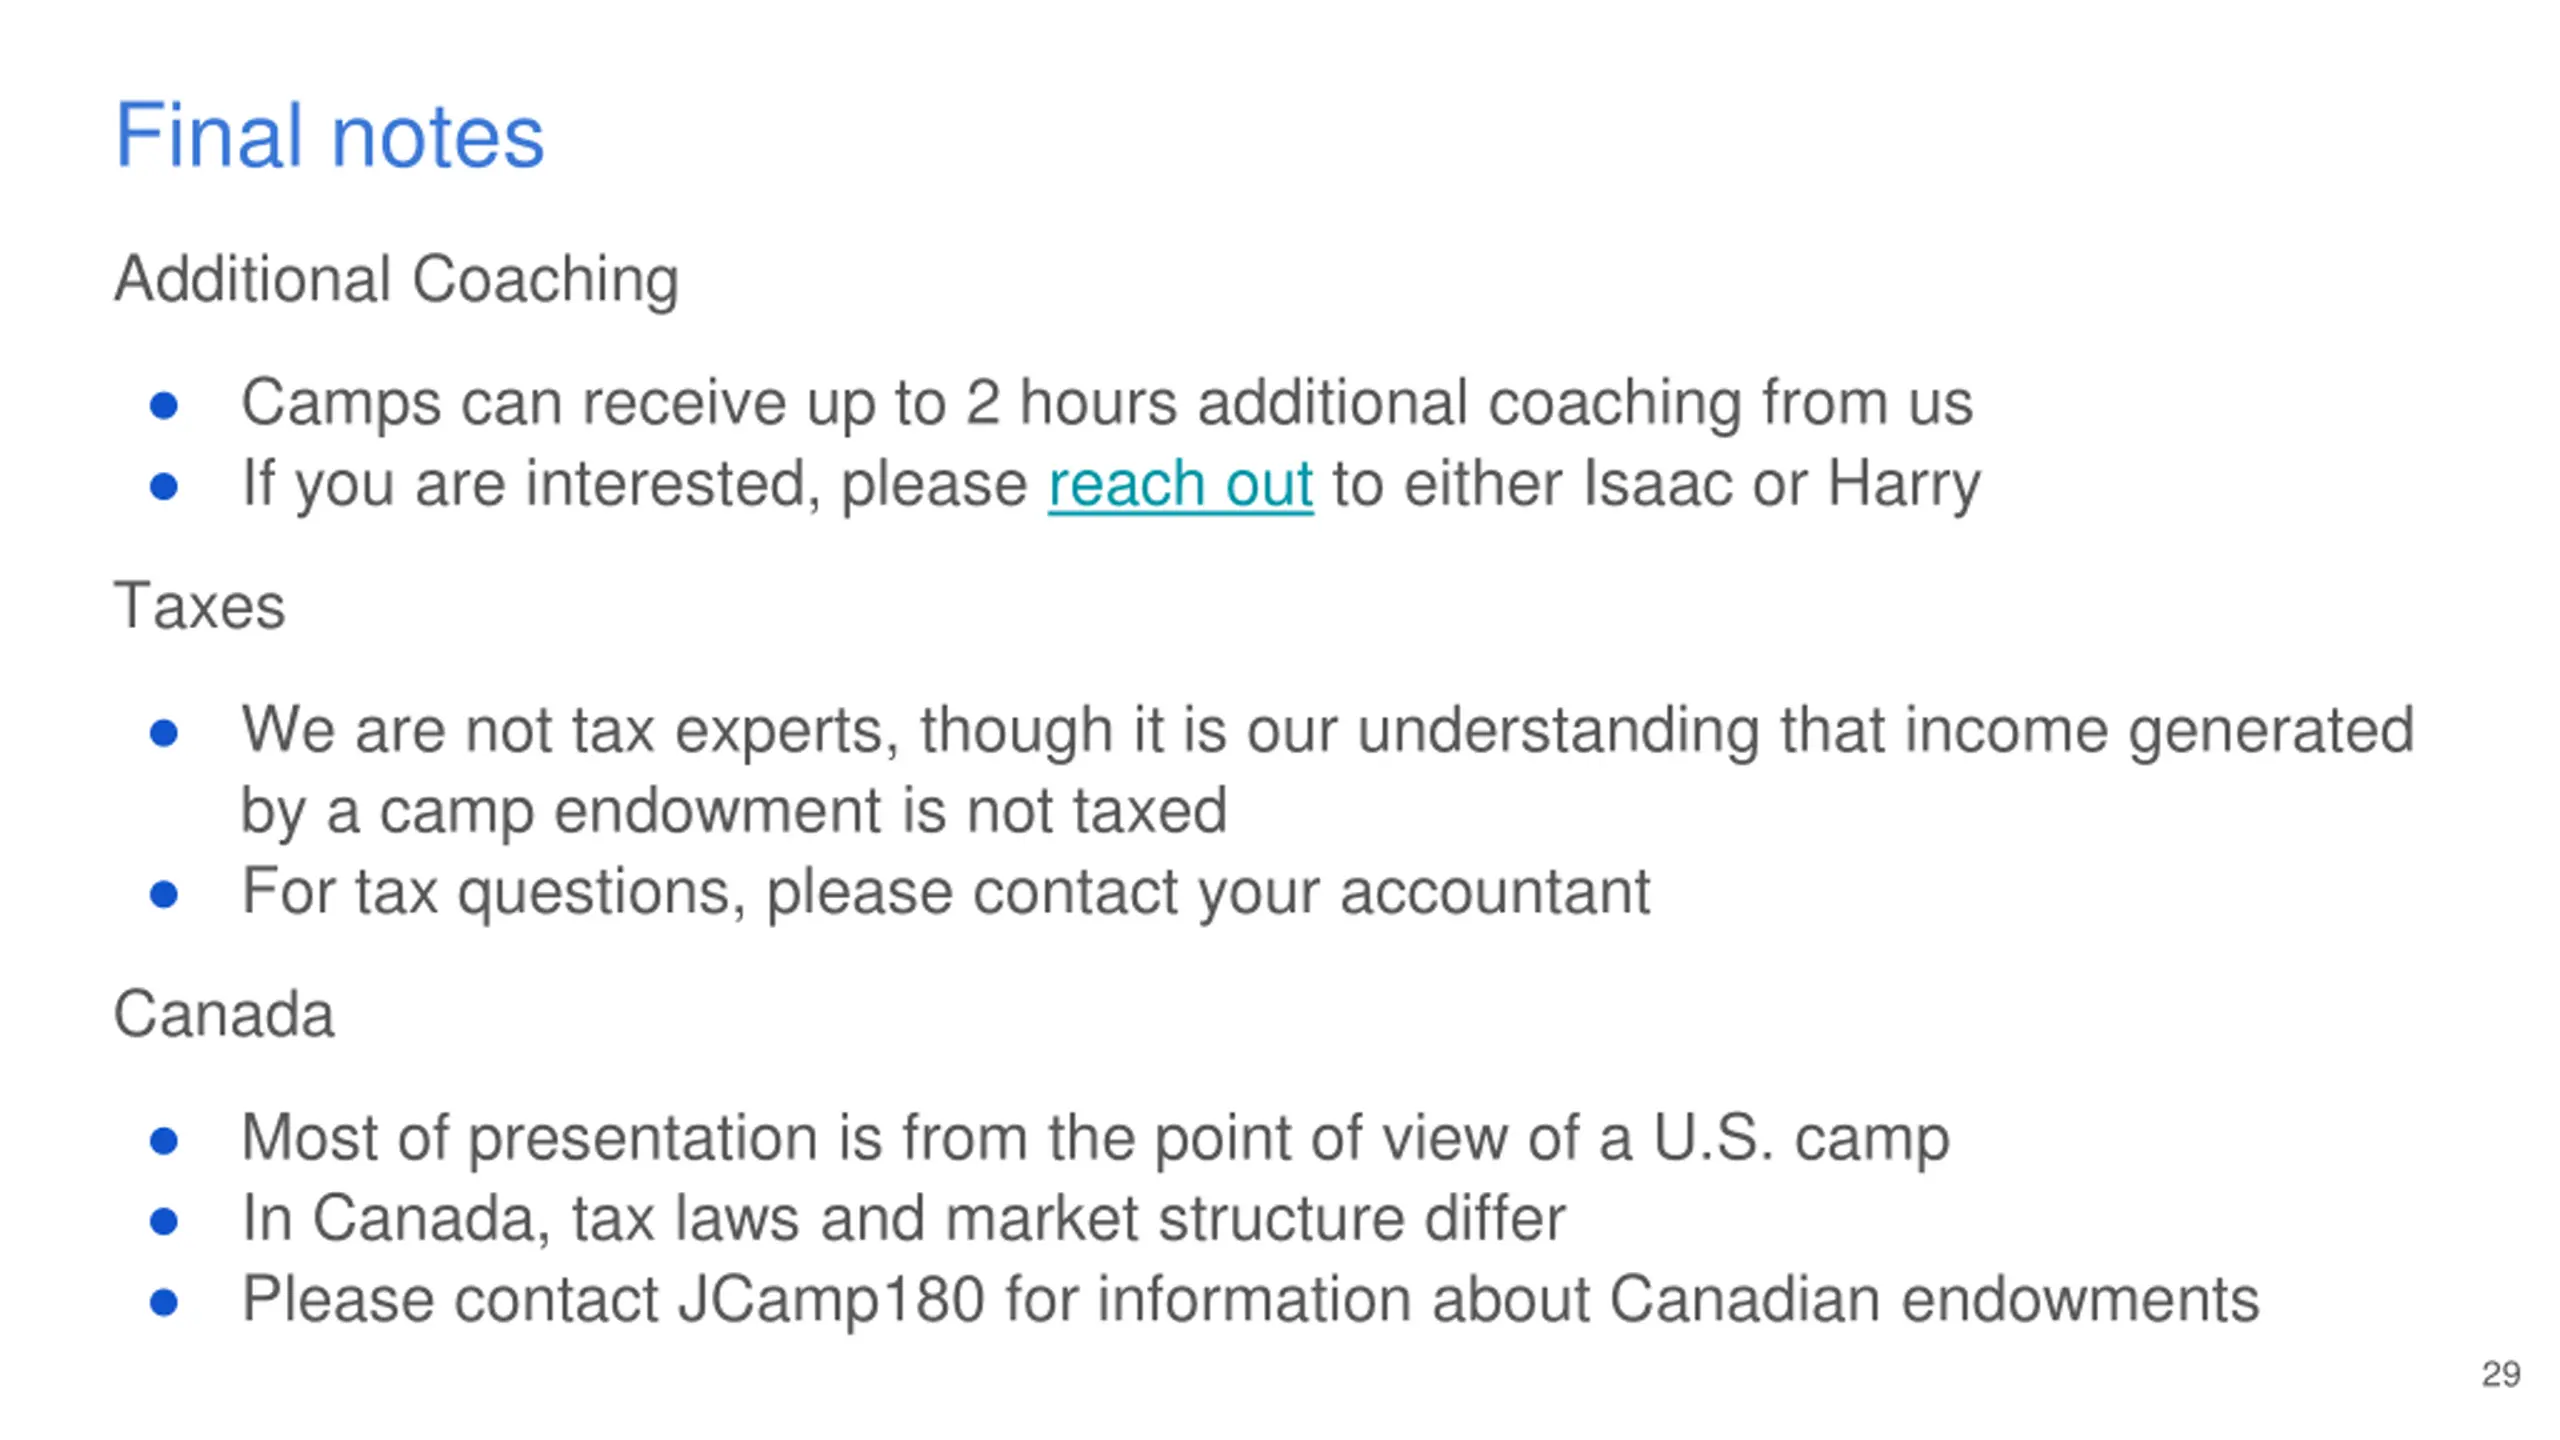
Task: Click bullet dot before 'For tax questions'
Action: coord(163,894)
